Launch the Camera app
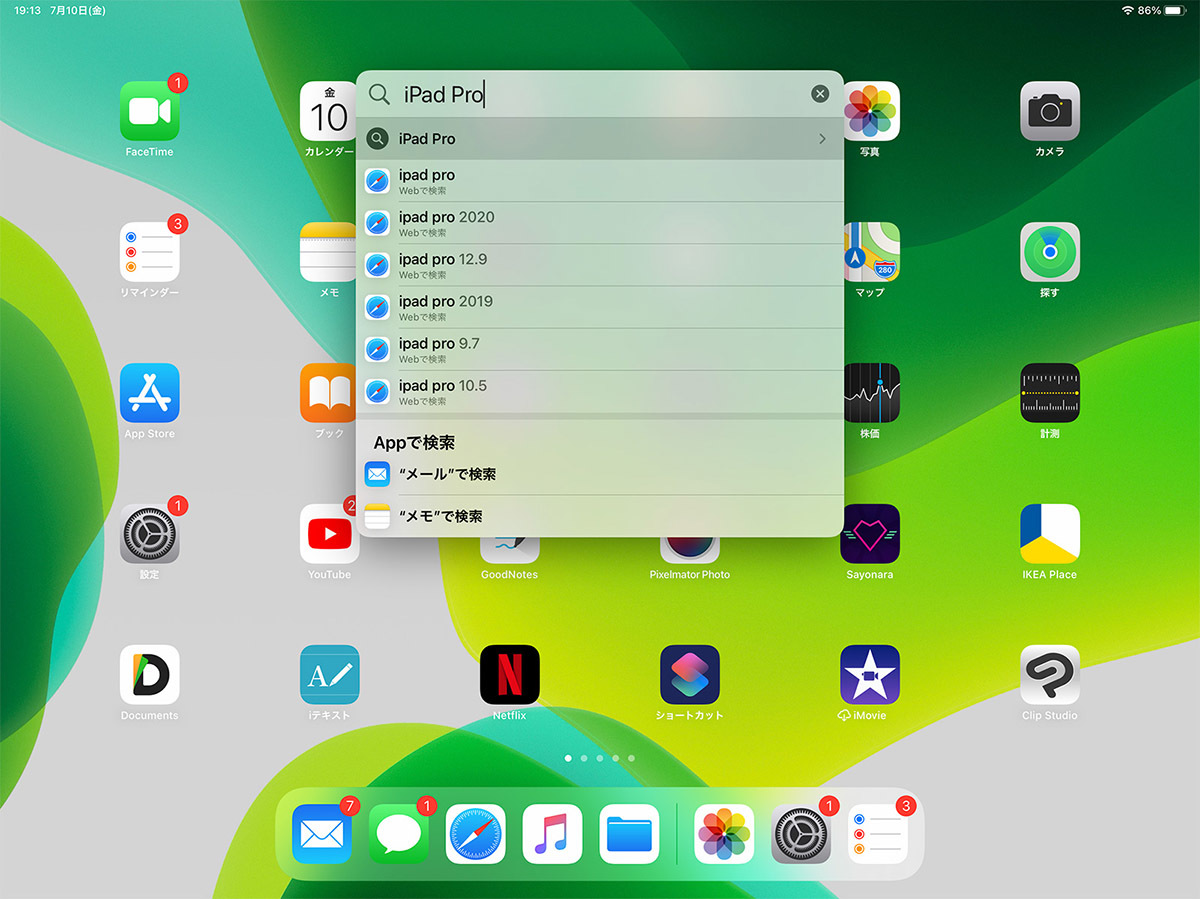 pyautogui.click(x=1050, y=111)
